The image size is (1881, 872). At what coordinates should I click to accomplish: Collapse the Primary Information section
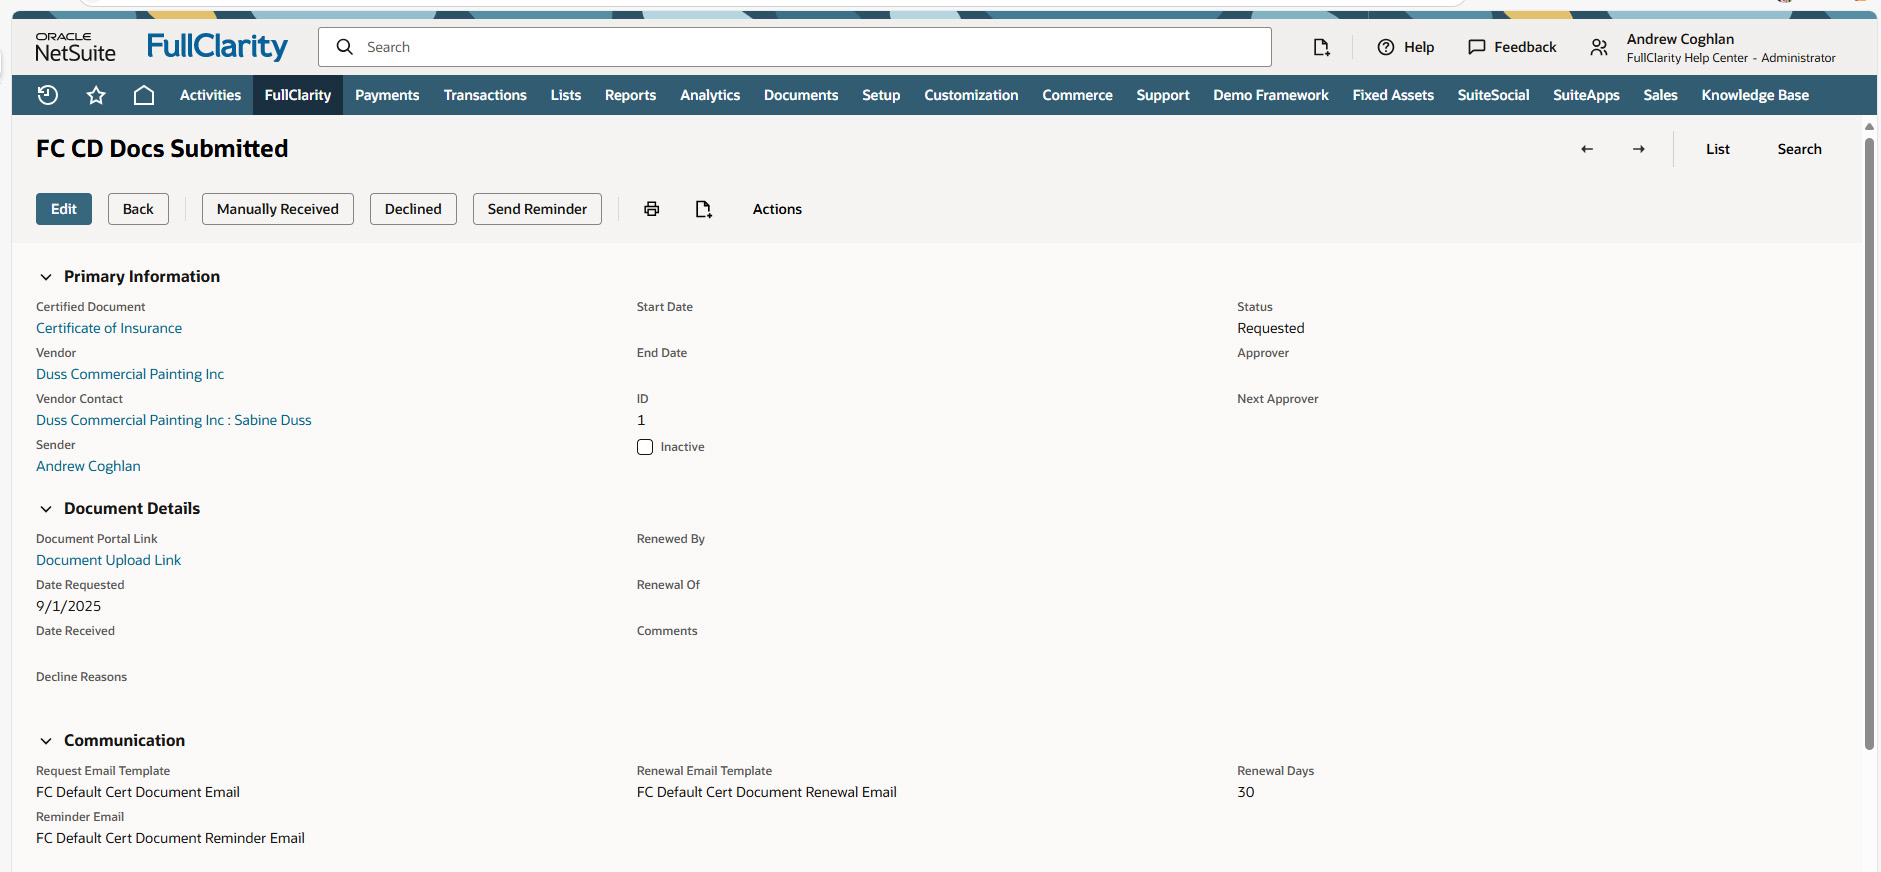46,277
